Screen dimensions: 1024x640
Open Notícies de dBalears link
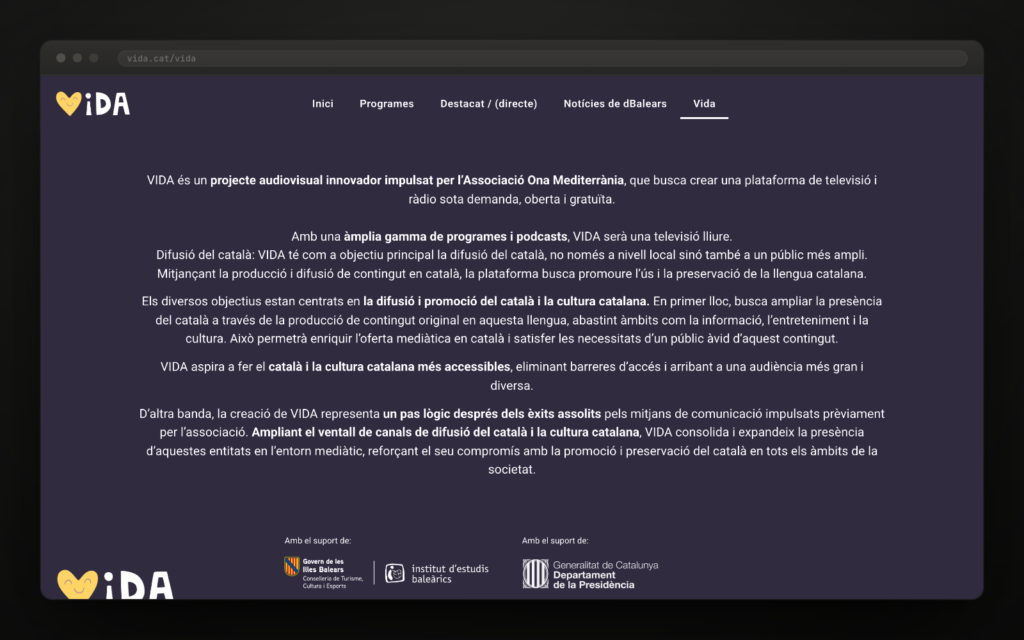[x=615, y=104]
